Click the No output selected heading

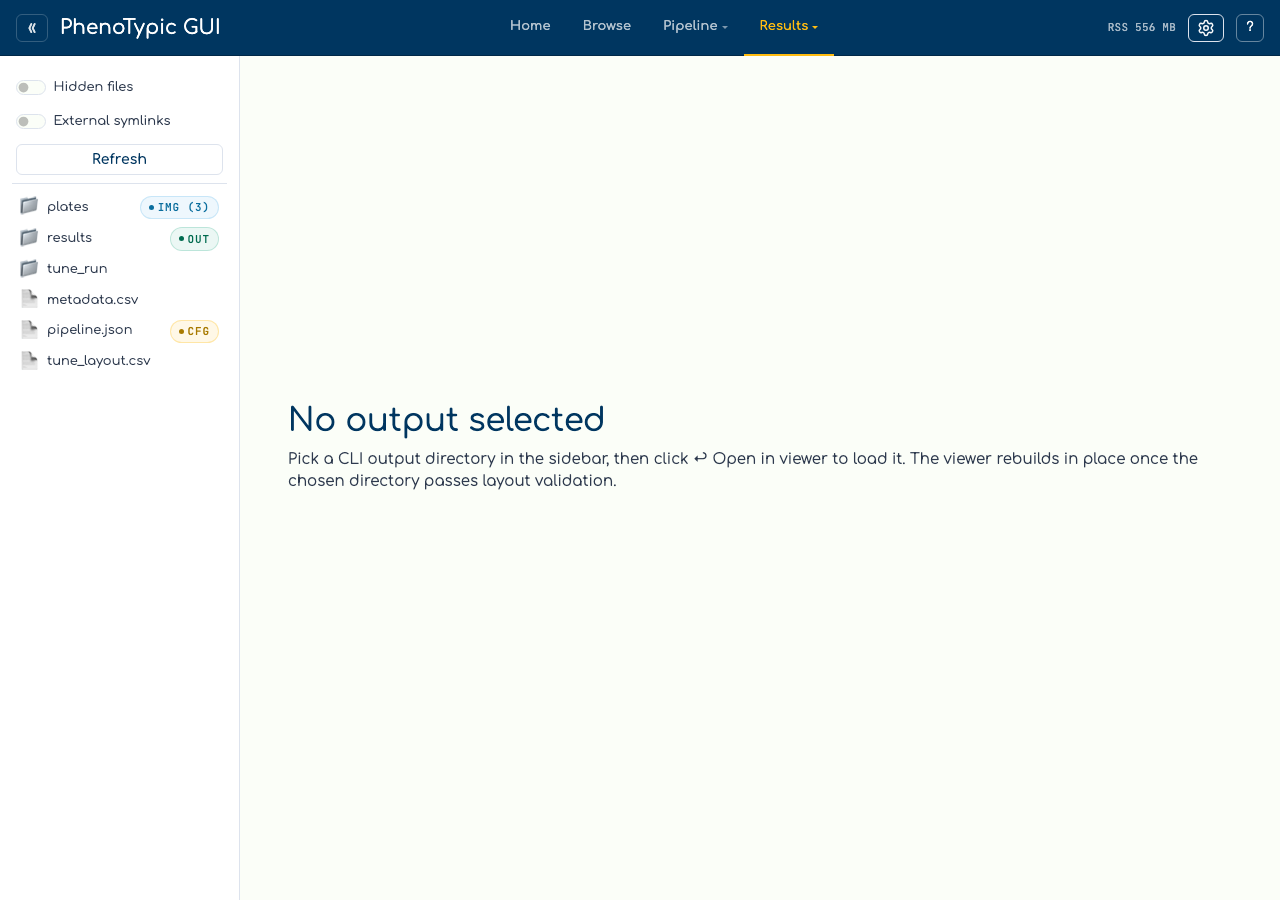click(446, 420)
